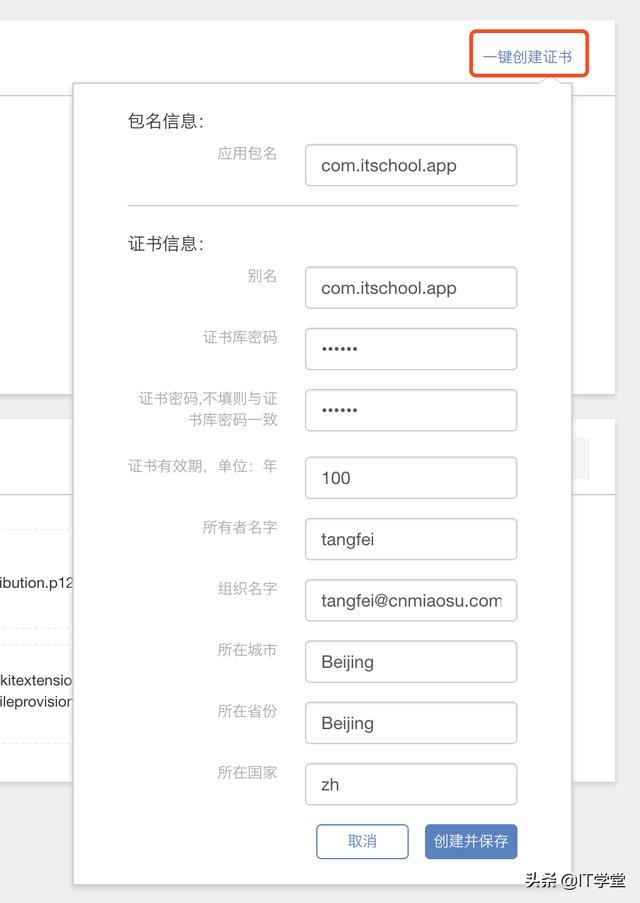Select the 所在城市 input field
Screen dimensions: 640x903
click(411, 662)
